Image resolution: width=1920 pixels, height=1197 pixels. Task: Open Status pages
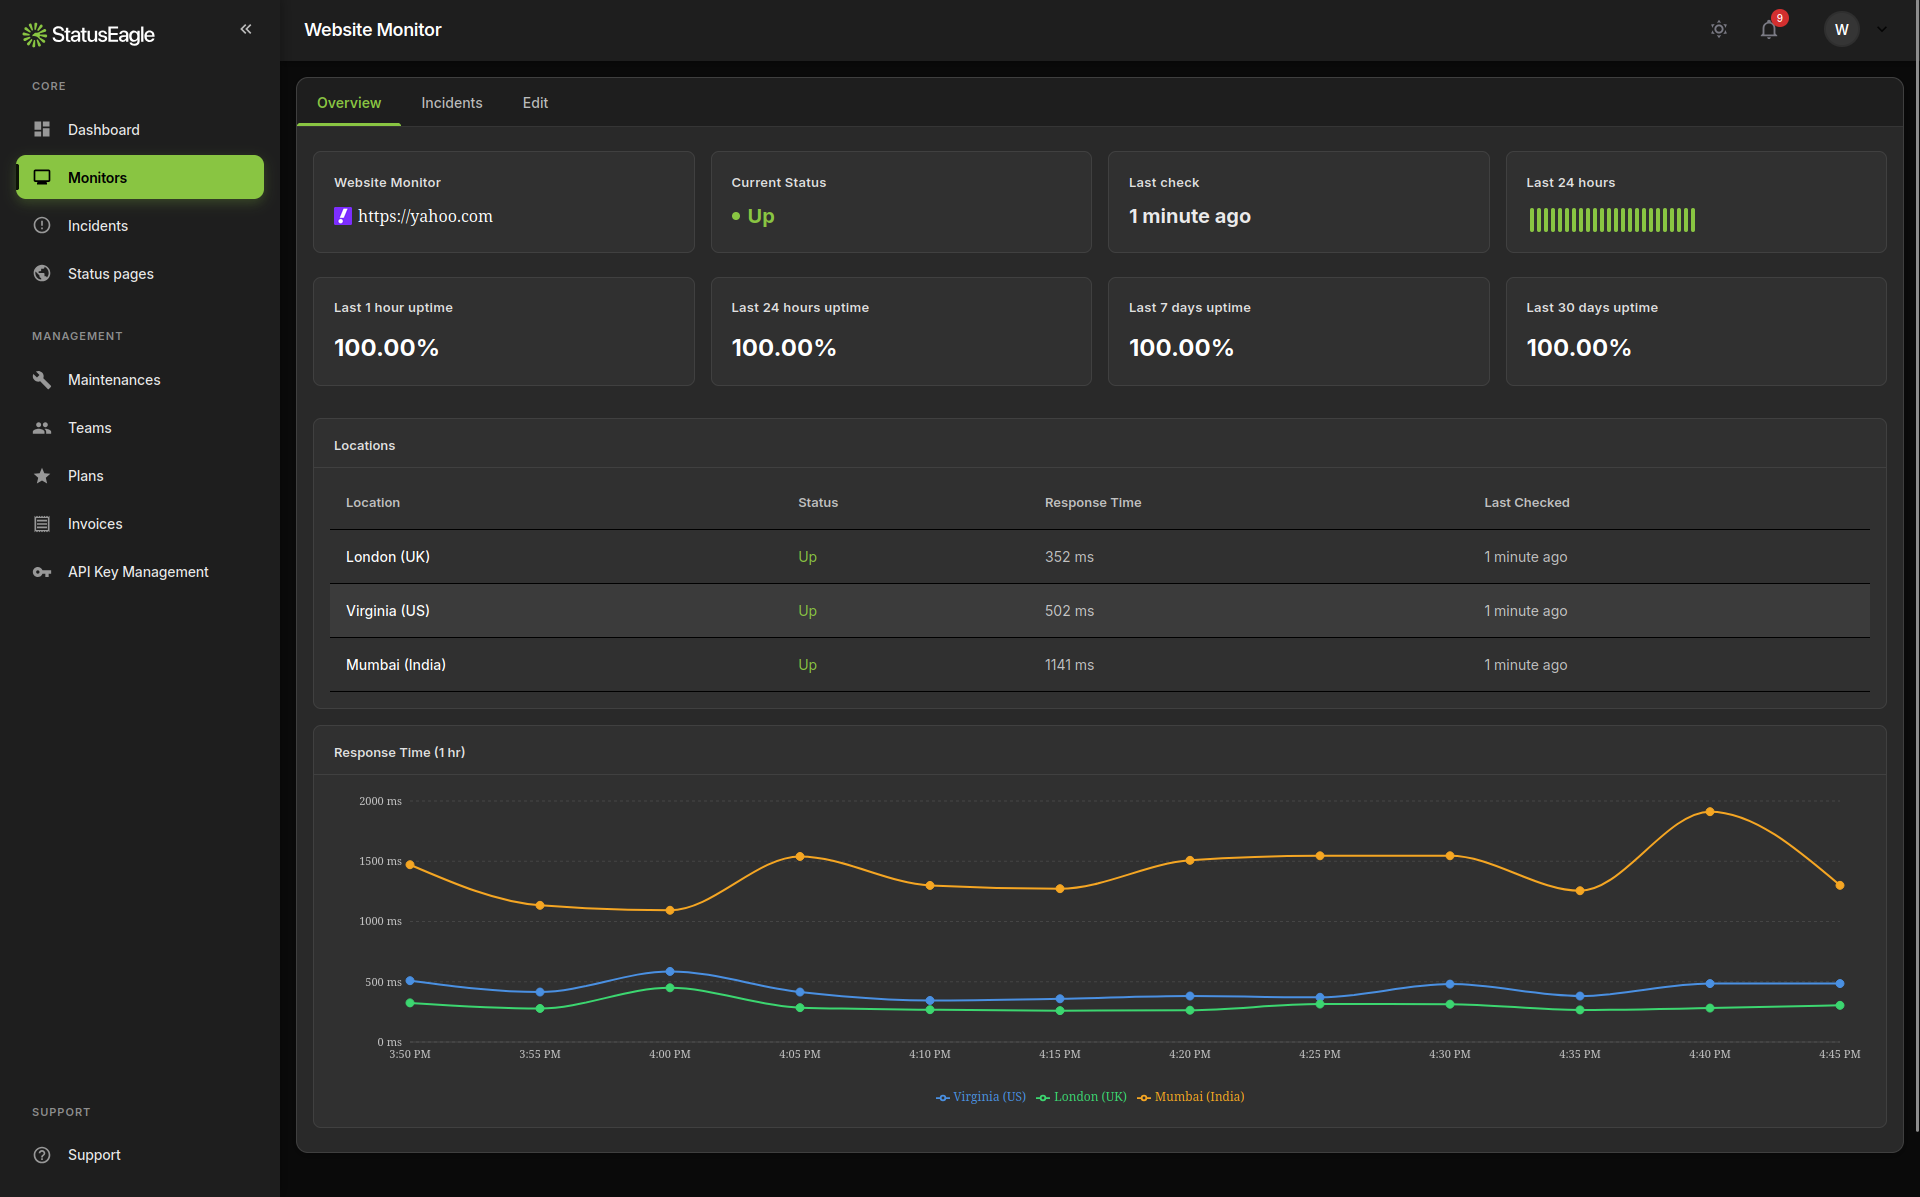click(110, 273)
